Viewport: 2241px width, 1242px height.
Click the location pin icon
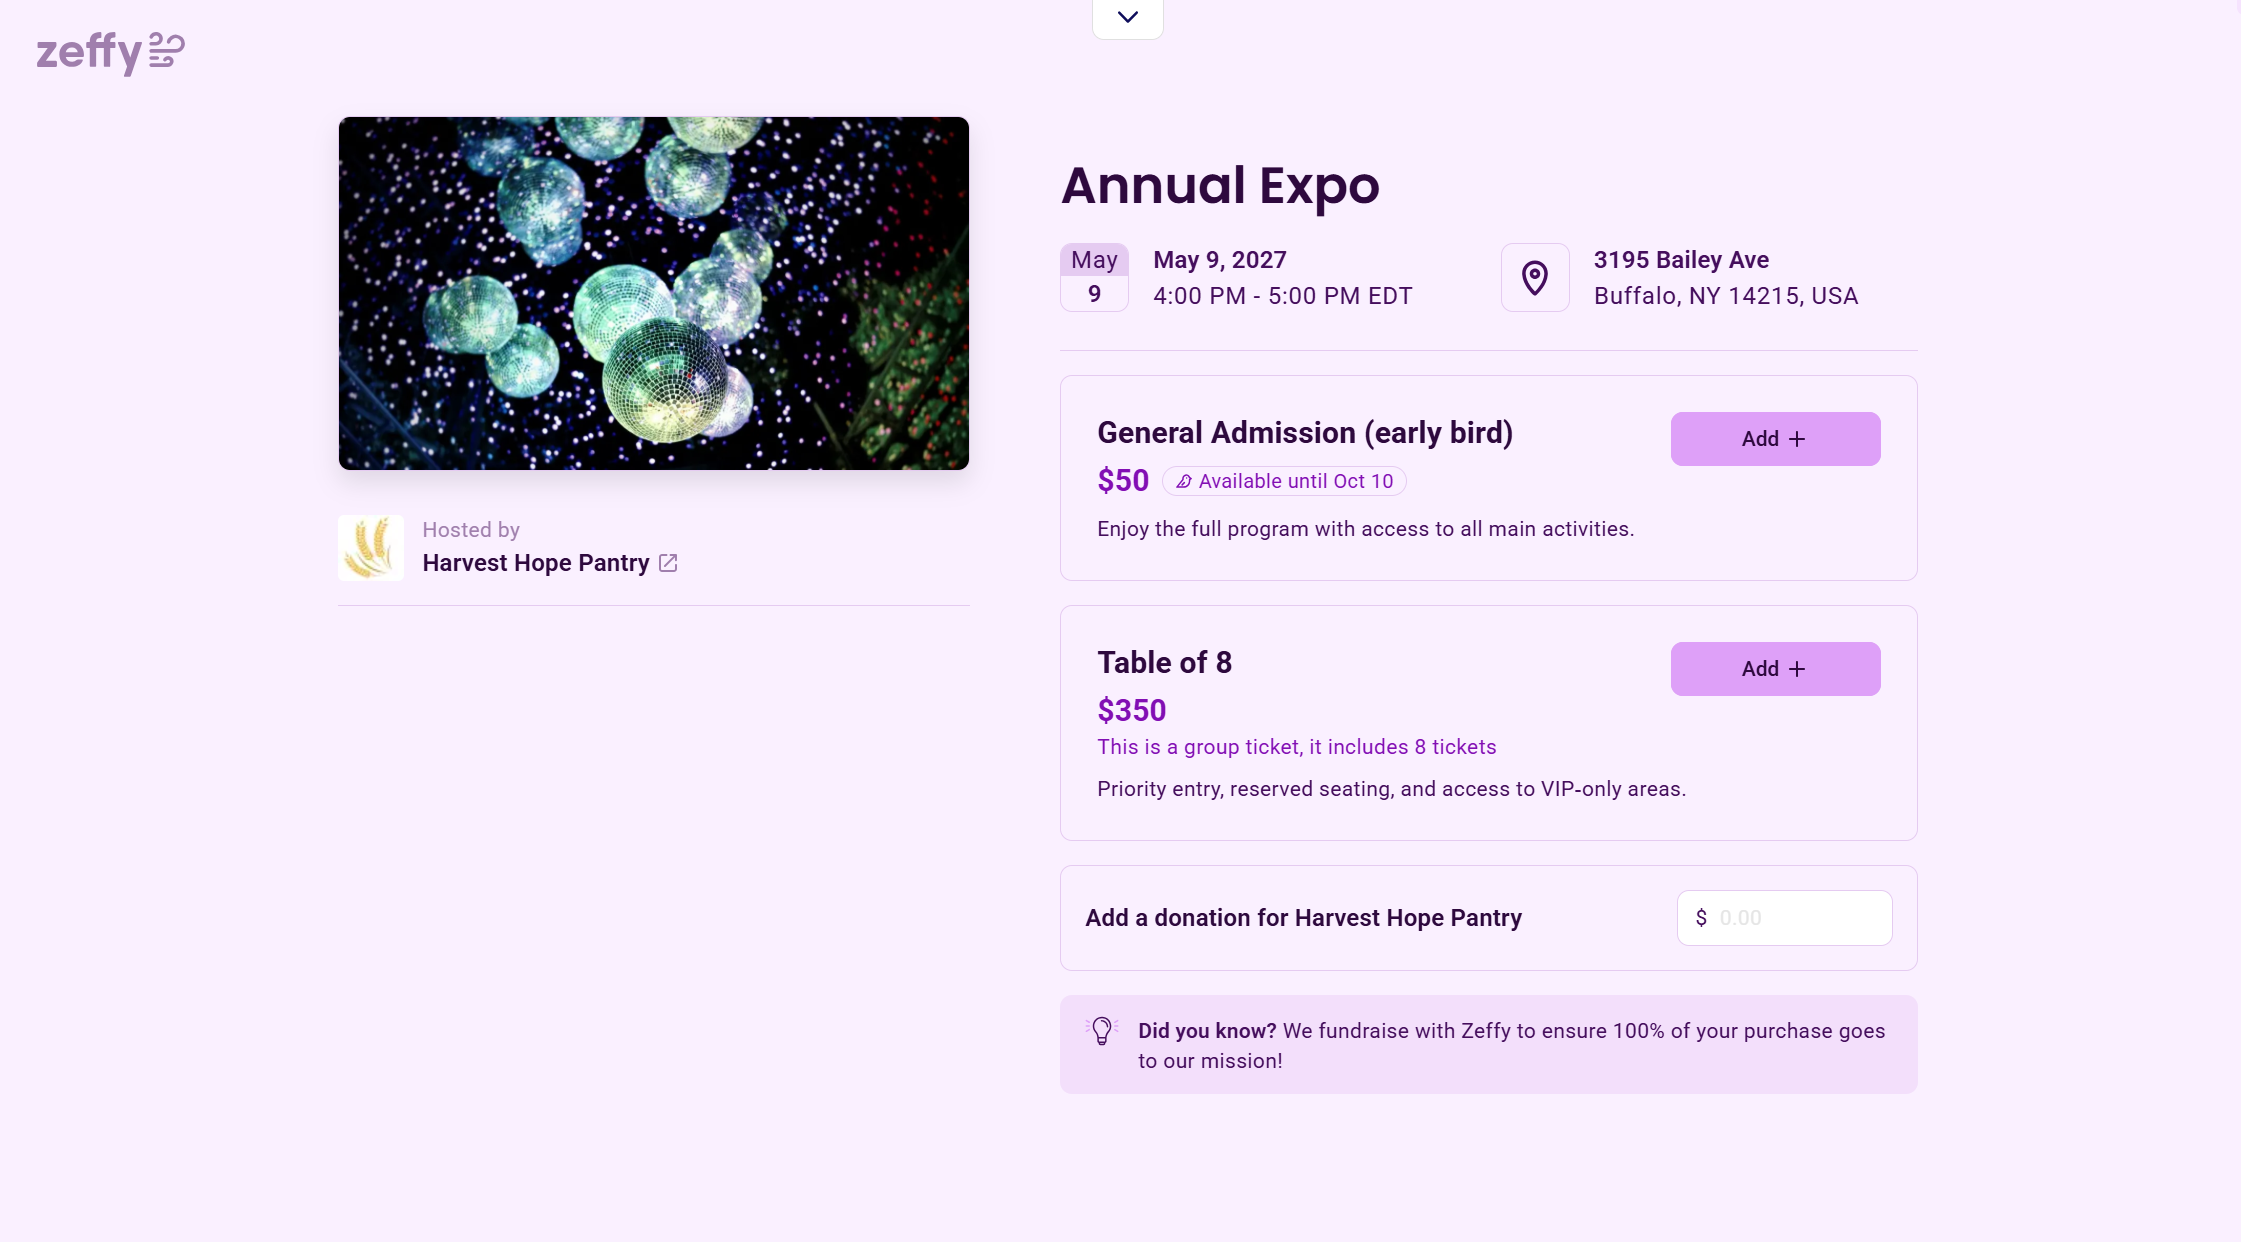1535,277
